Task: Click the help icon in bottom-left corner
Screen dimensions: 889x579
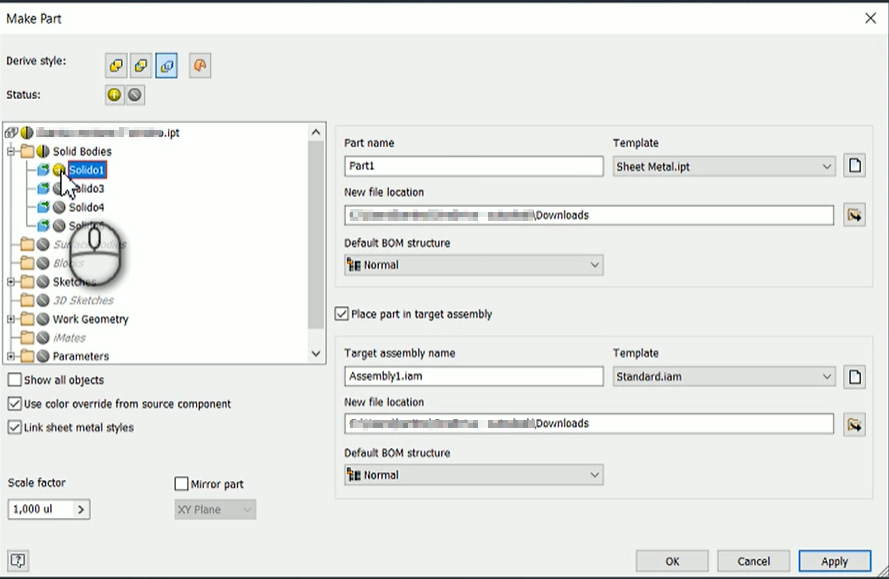Action: pyautogui.click(x=17, y=562)
